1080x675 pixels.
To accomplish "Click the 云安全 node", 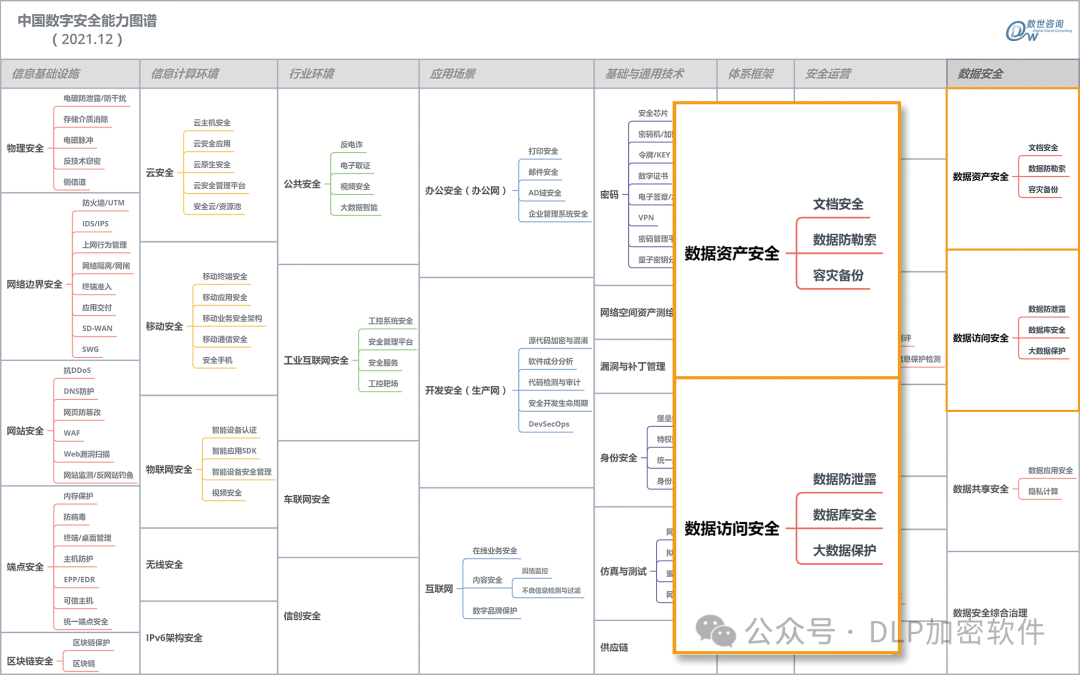I will 160,172.
